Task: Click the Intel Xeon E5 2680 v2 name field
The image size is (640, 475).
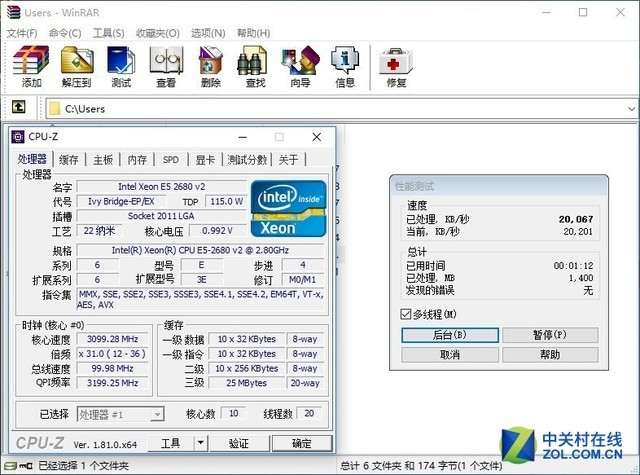Action: tap(162, 186)
